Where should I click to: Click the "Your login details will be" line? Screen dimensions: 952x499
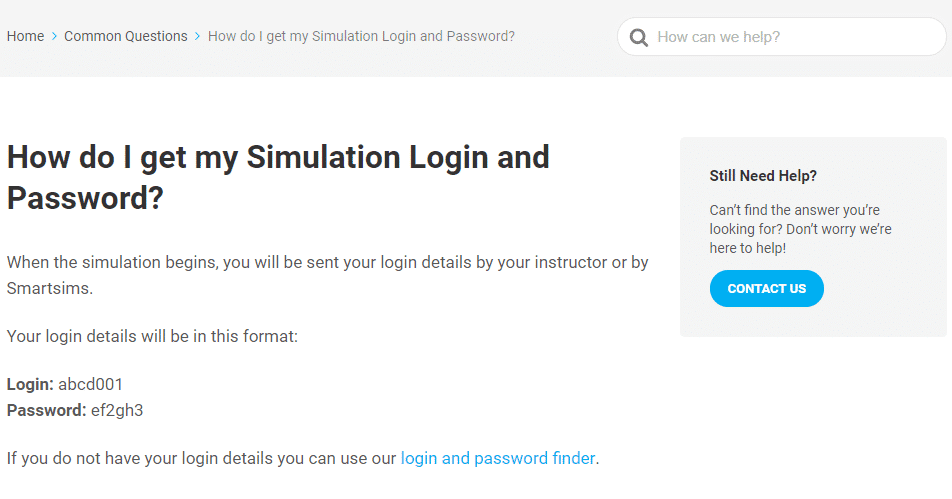pyautogui.click(x=152, y=336)
